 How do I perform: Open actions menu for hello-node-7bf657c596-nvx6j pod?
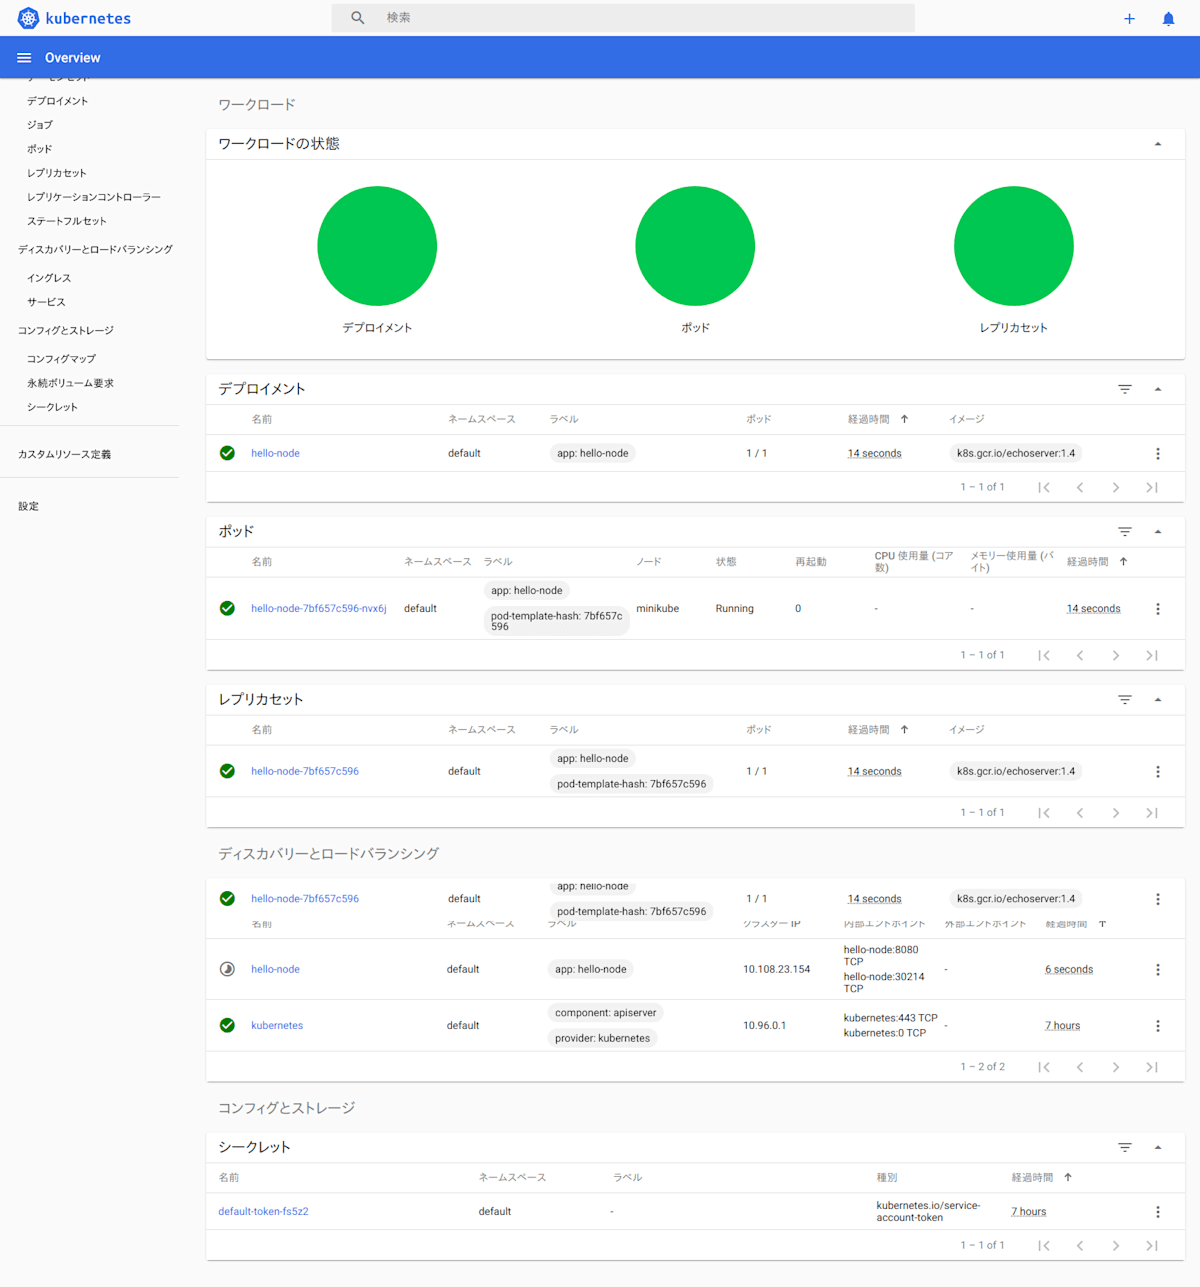(1158, 609)
